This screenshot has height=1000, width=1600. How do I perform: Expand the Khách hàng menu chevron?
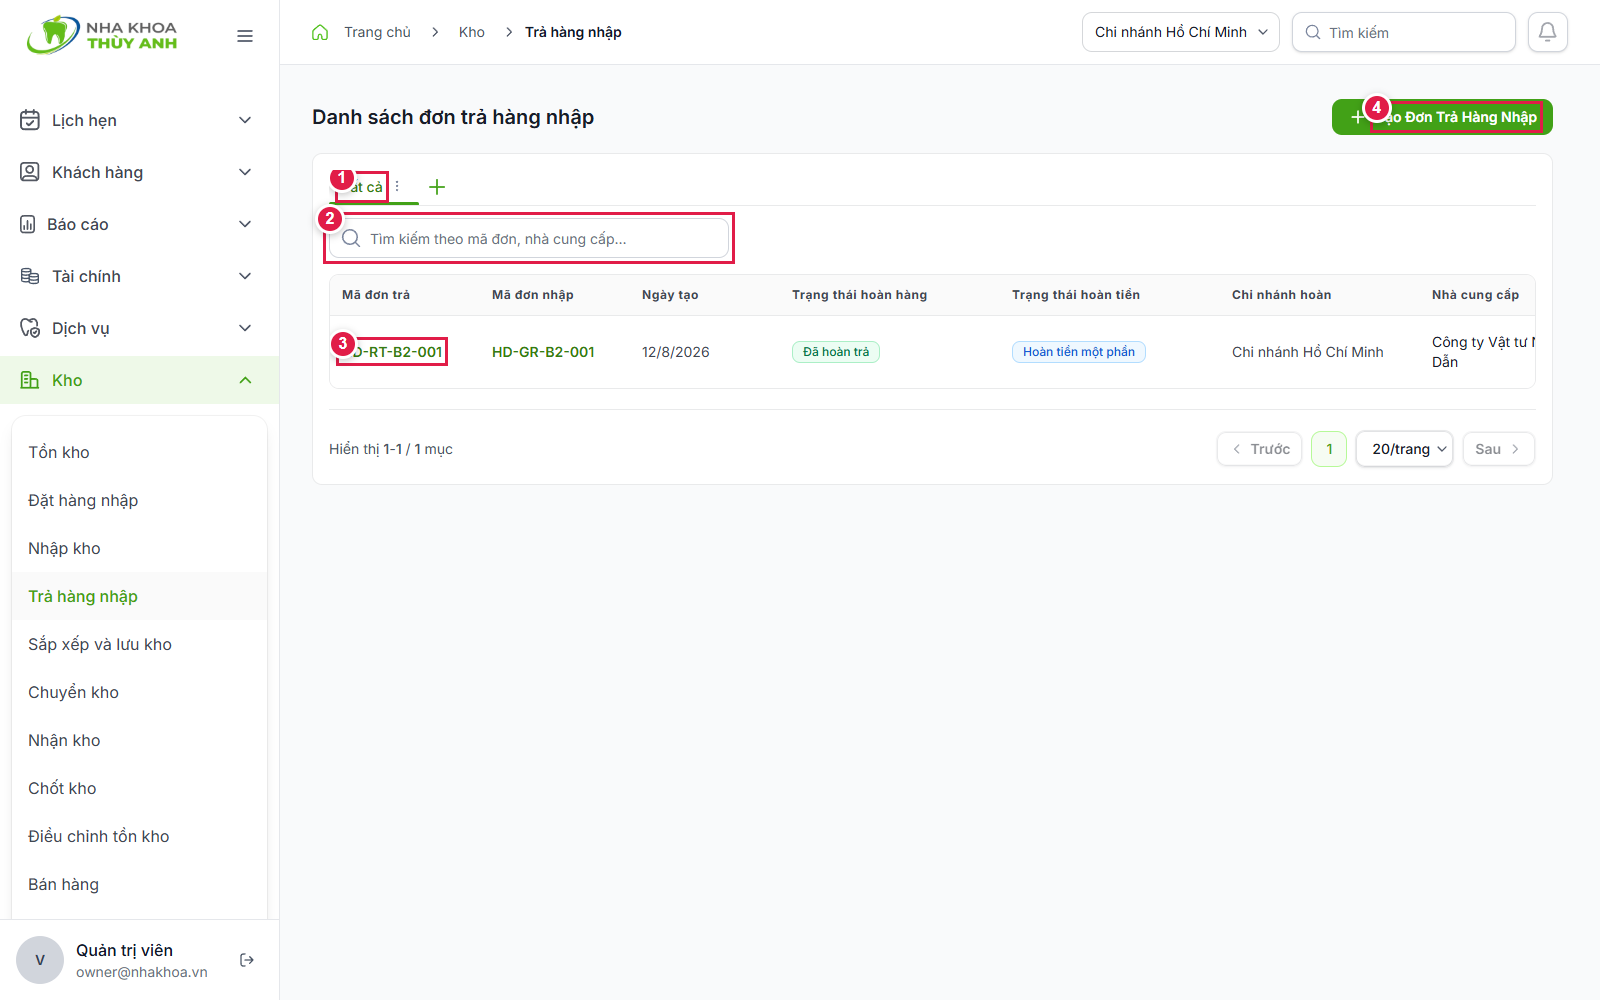point(245,172)
